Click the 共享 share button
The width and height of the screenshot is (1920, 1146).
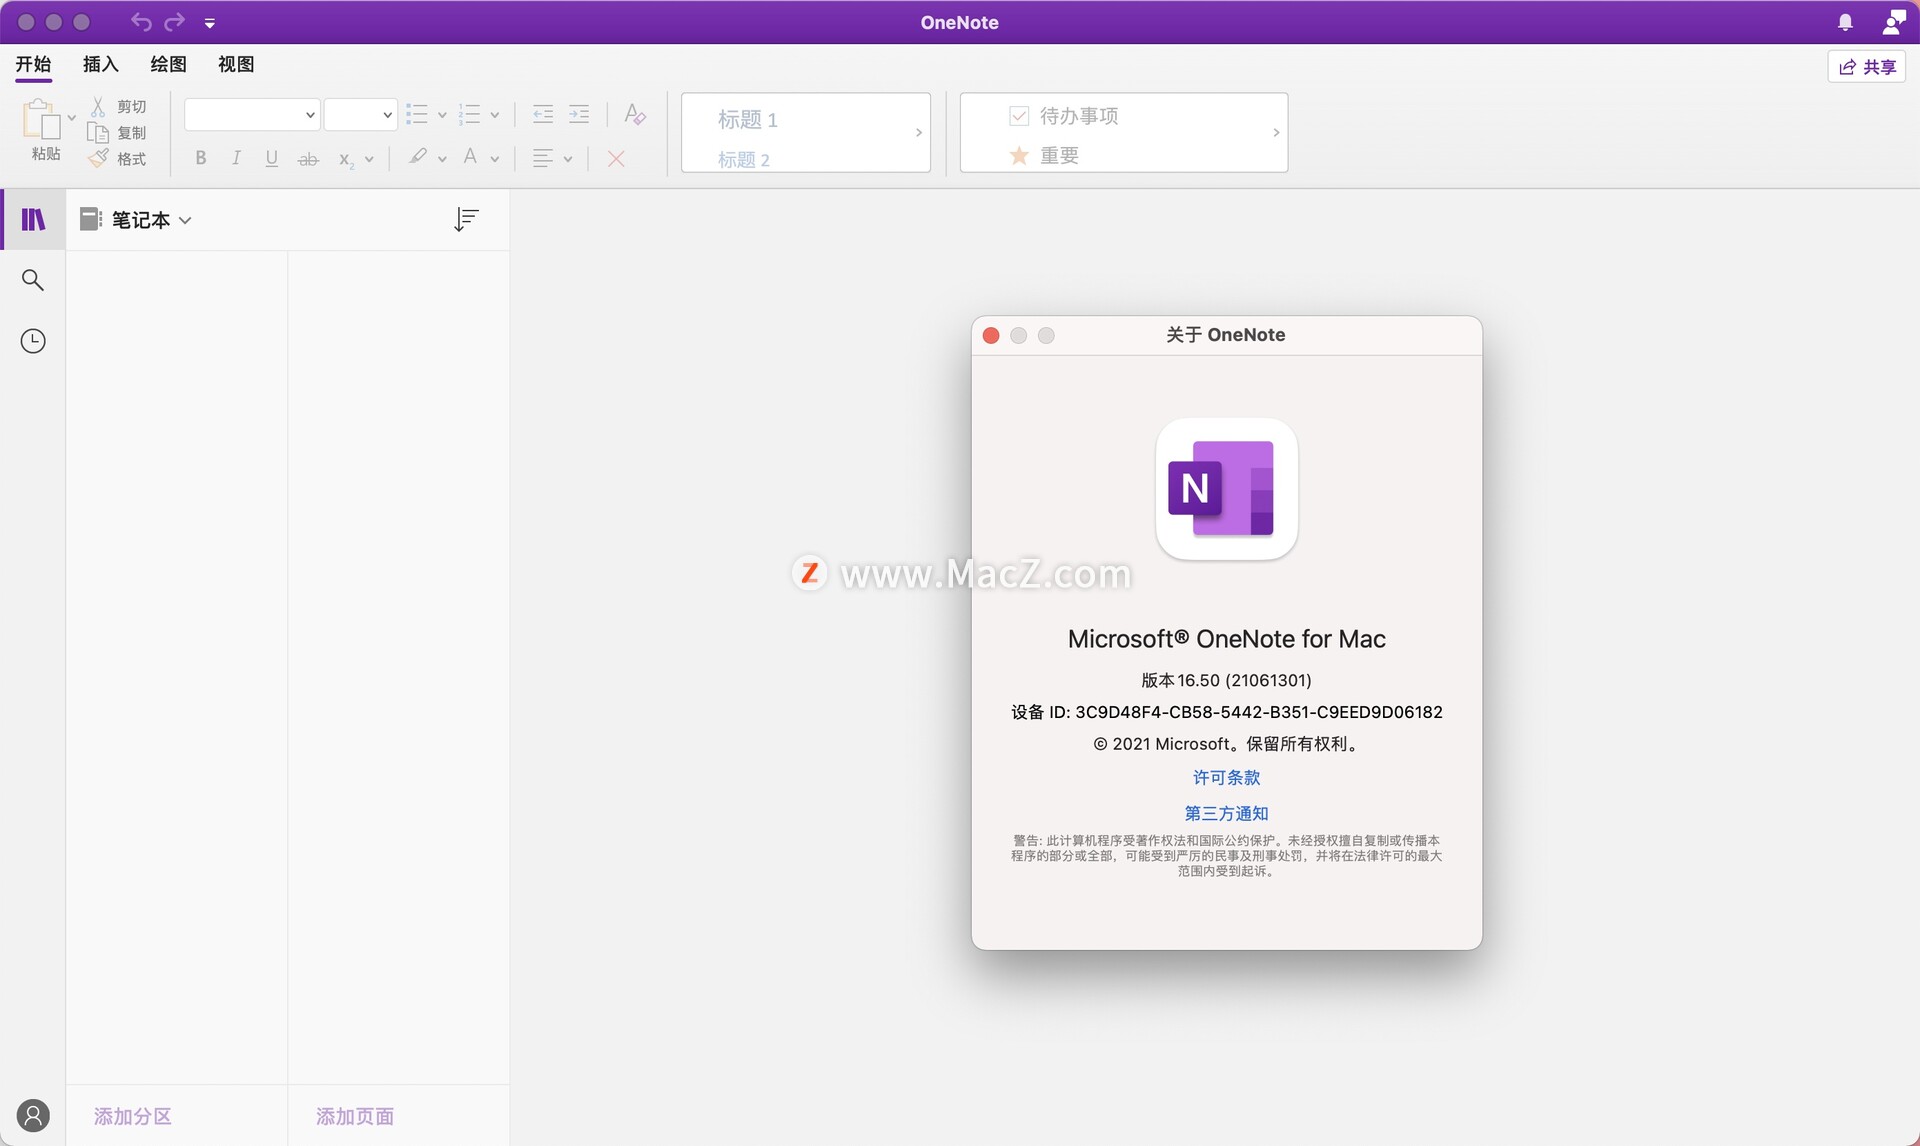[x=1867, y=67]
